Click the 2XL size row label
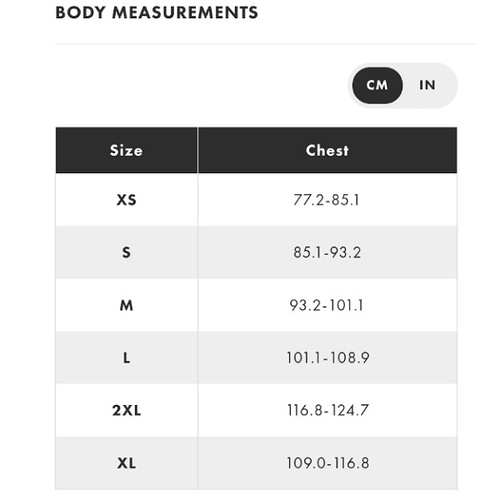The width and height of the screenshot is (500, 500). coord(126,410)
